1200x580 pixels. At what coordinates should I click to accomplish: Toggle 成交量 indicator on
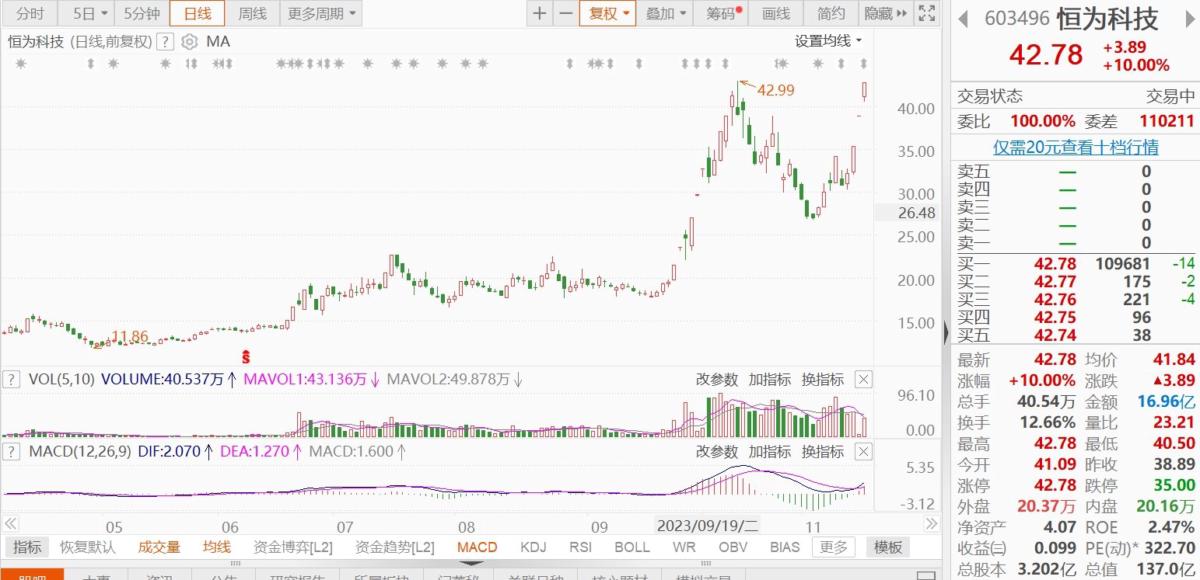(x=159, y=547)
